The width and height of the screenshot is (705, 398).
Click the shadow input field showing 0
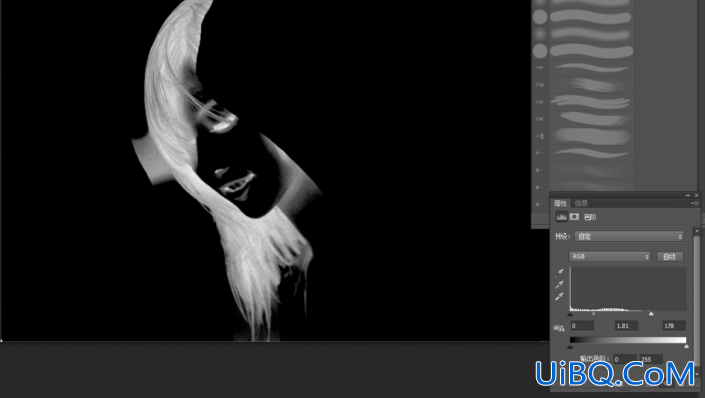click(x=582, y=326)
